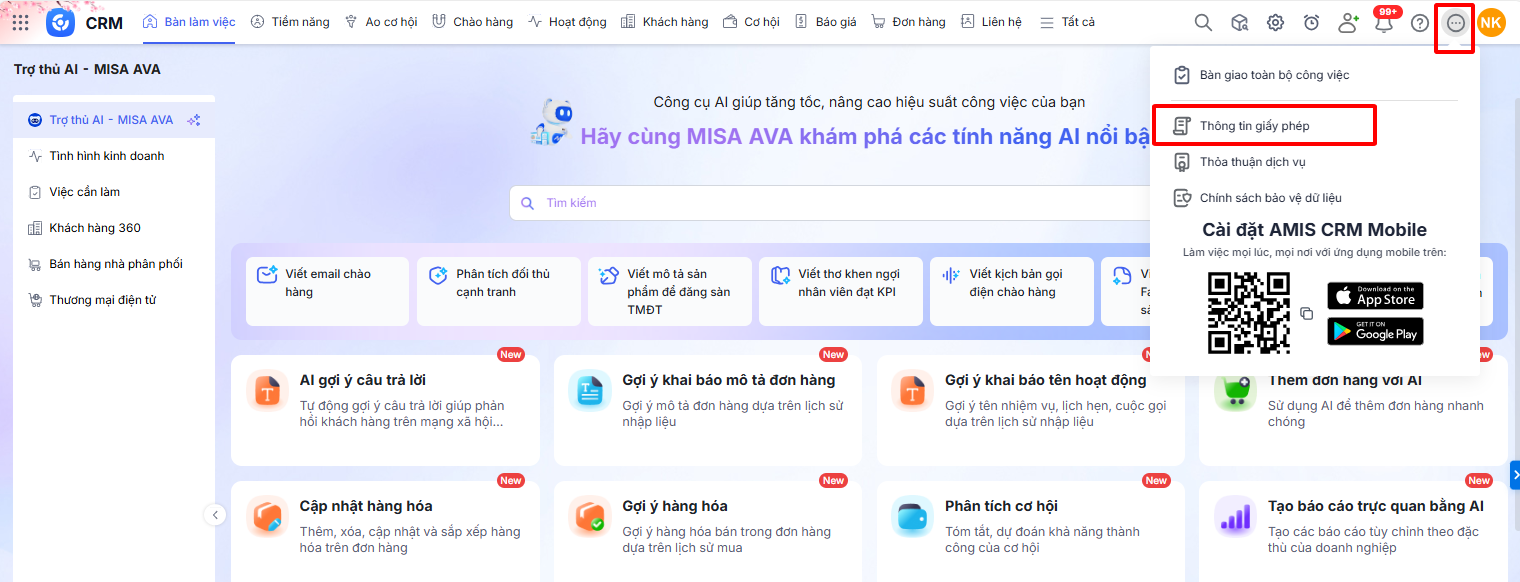
Task: Open the Tiềm năng tab
Action: click(290, 22)
